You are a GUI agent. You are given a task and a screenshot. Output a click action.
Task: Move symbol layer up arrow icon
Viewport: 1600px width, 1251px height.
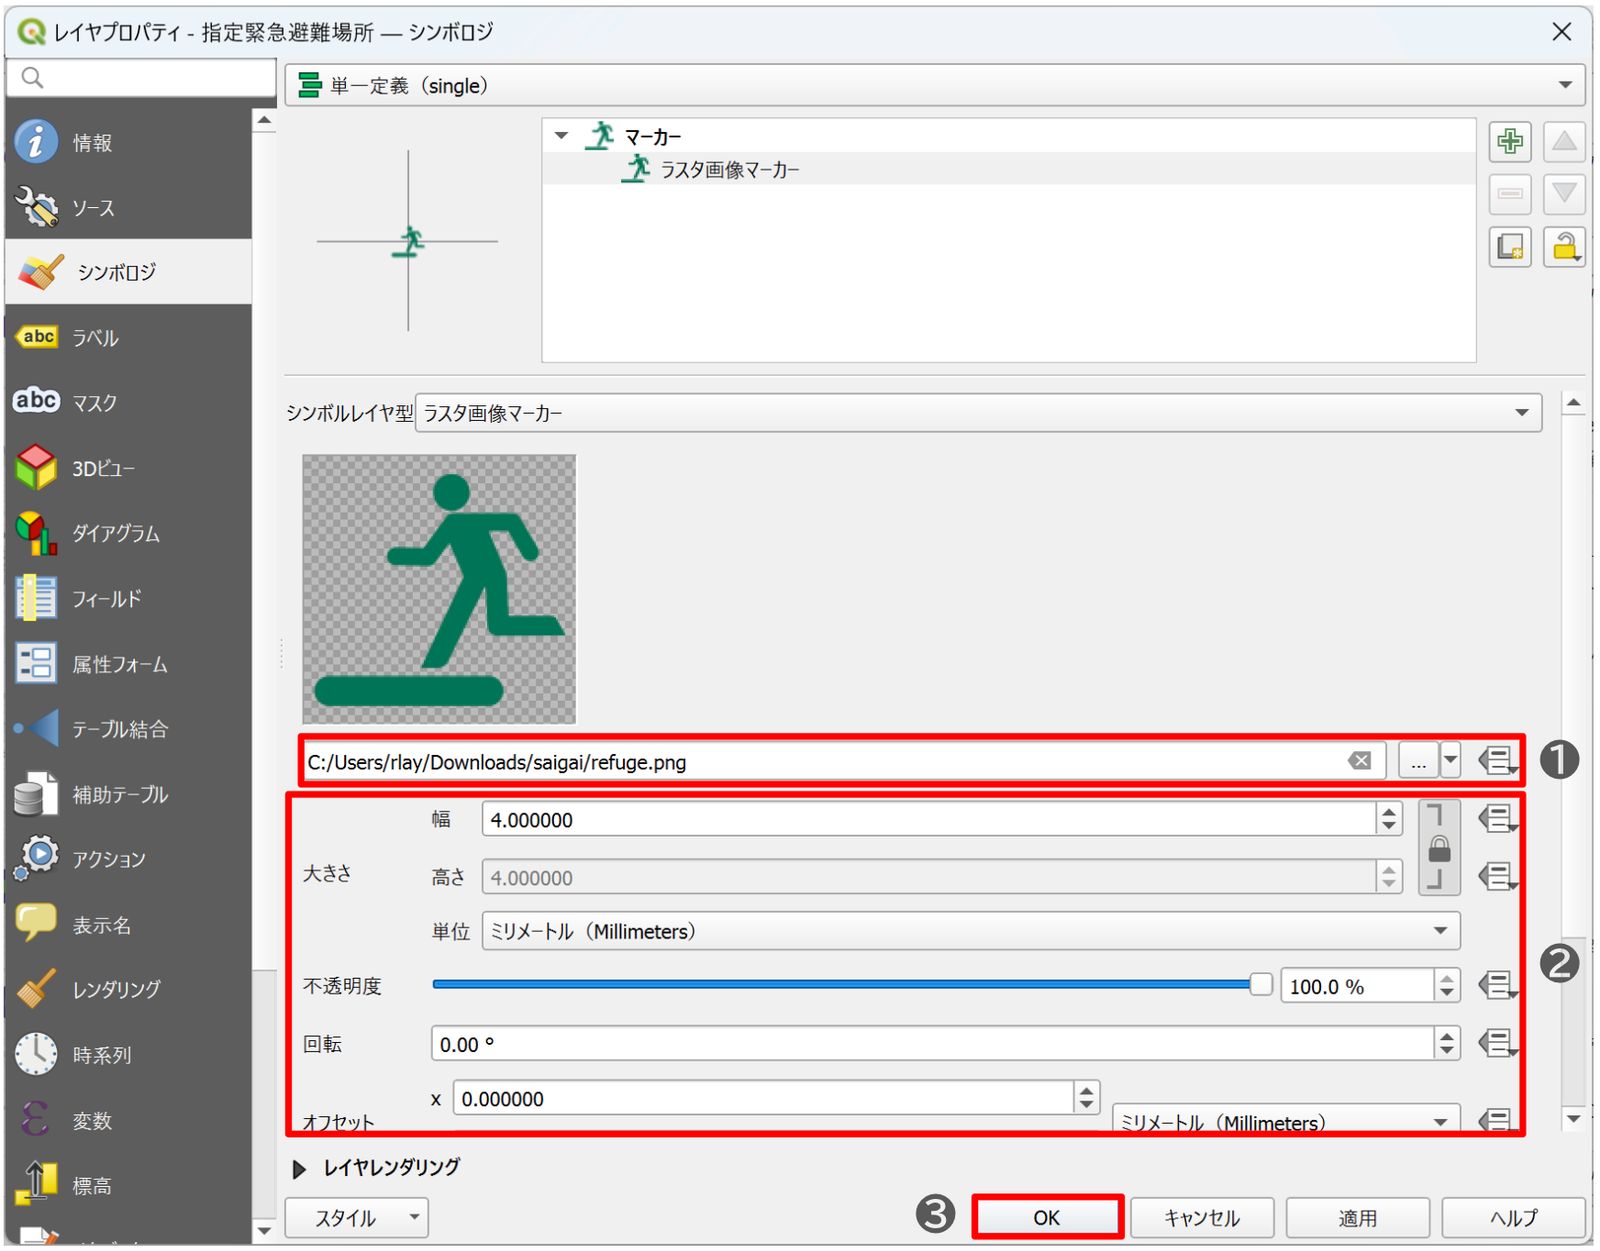[x=1564, y=141]
